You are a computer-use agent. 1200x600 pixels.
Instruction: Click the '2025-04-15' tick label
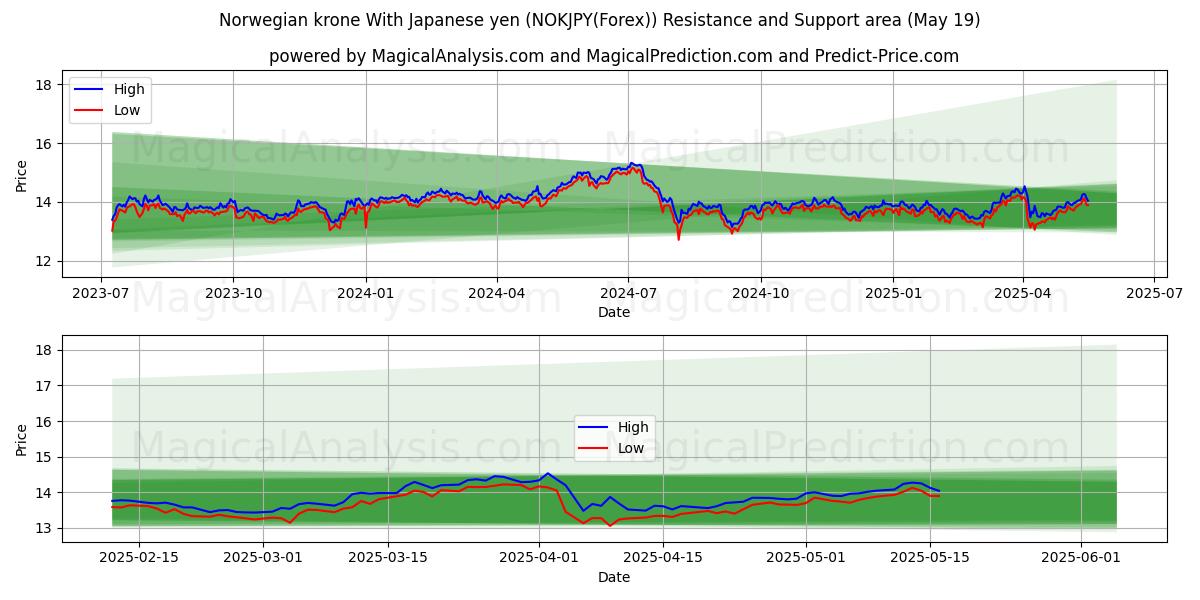point(664,559)
